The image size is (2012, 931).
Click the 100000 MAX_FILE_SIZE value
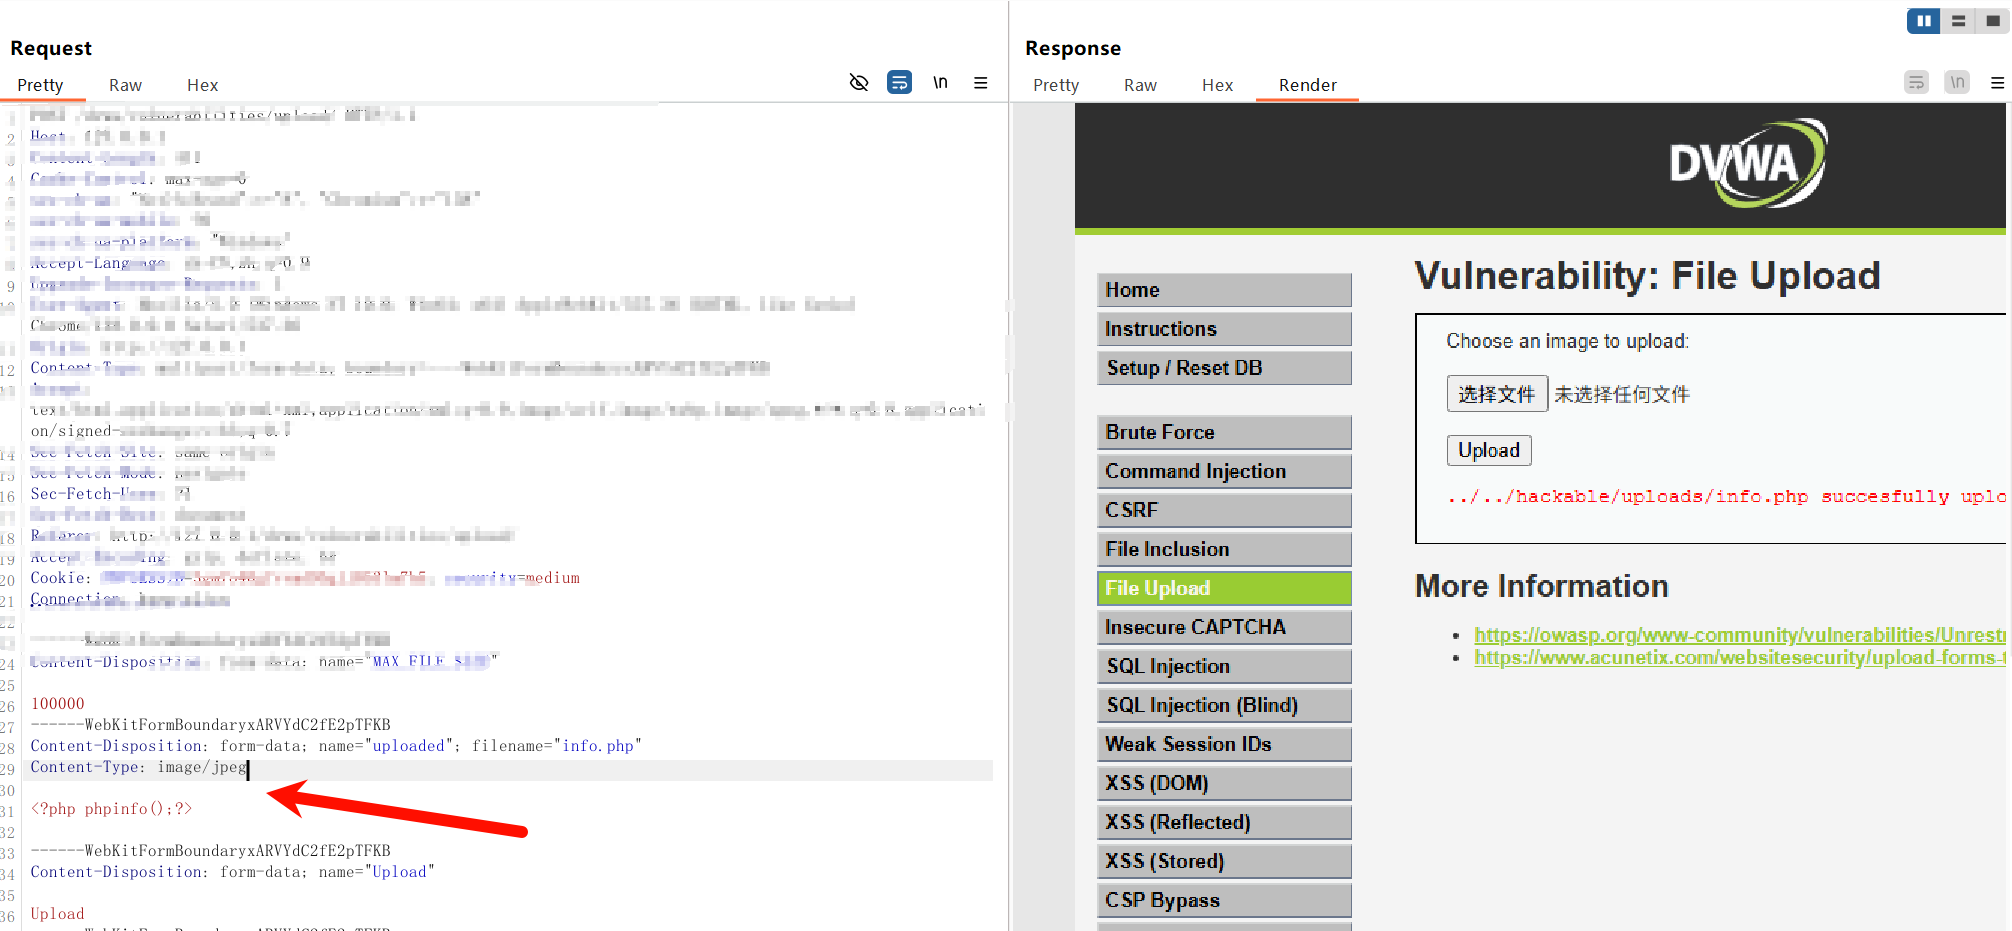[x=58, y=704]
